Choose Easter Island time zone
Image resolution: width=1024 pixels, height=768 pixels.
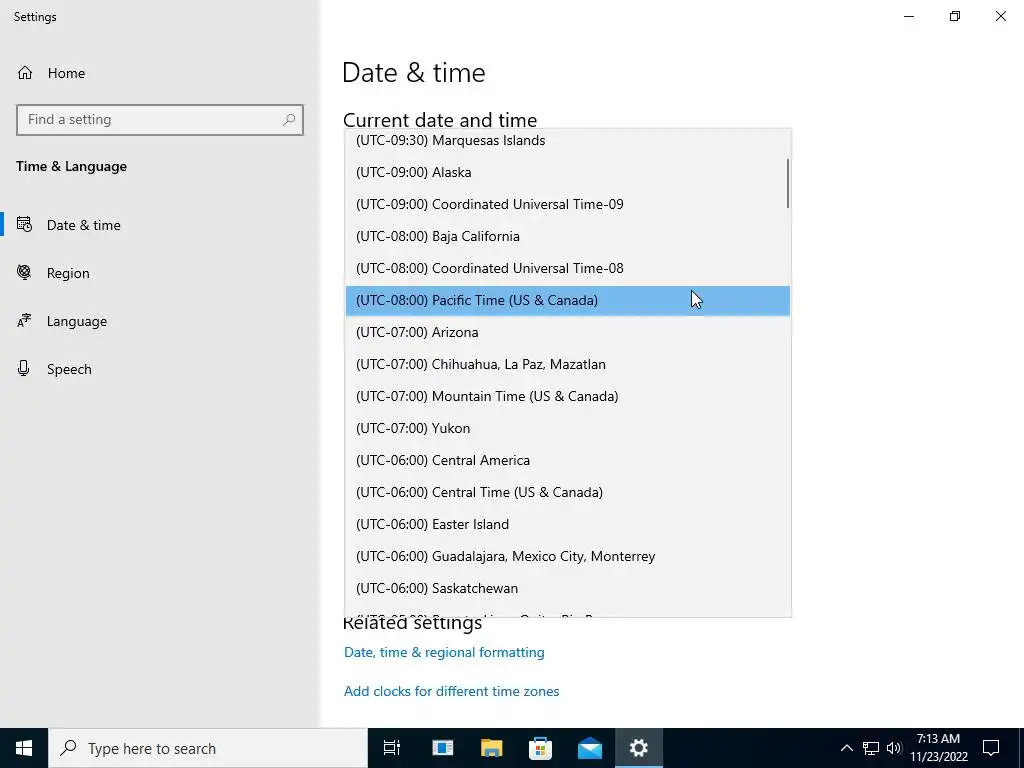tap(568, 524)
